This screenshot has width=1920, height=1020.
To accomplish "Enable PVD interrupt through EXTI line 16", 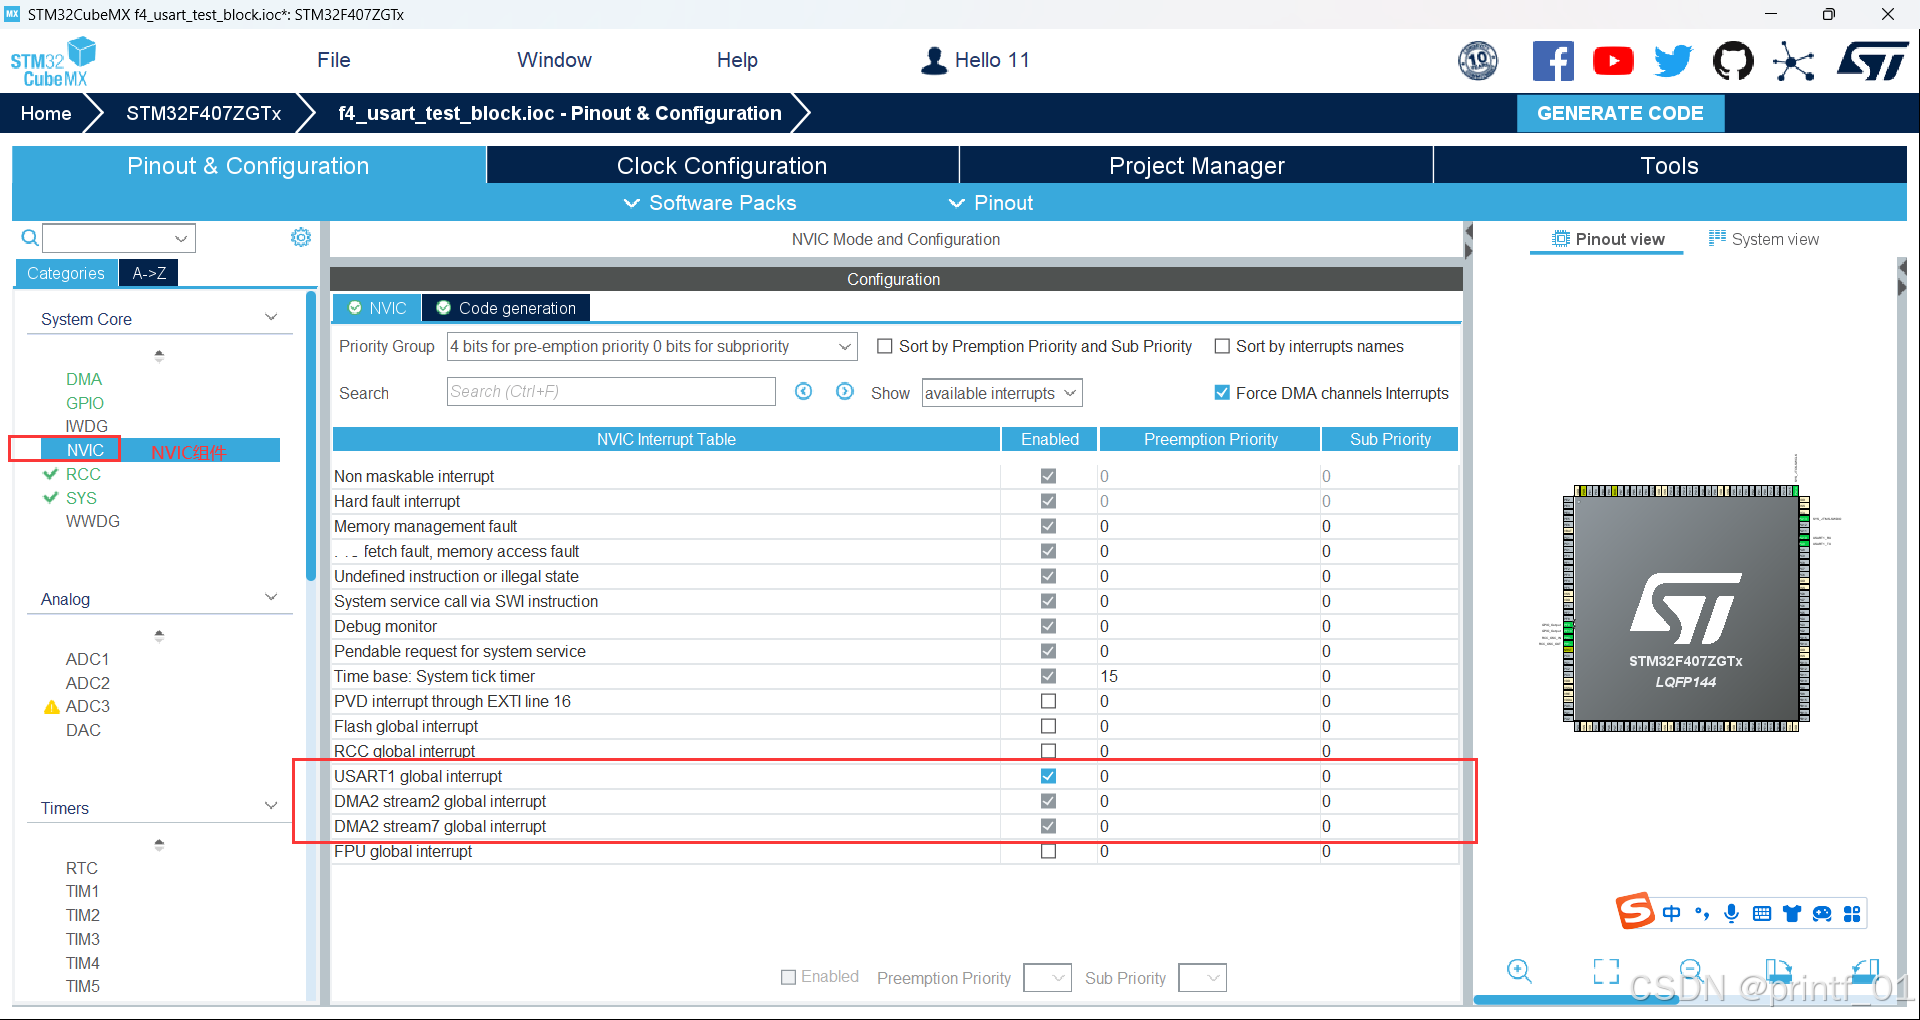I will click(x=1048, y=701).
